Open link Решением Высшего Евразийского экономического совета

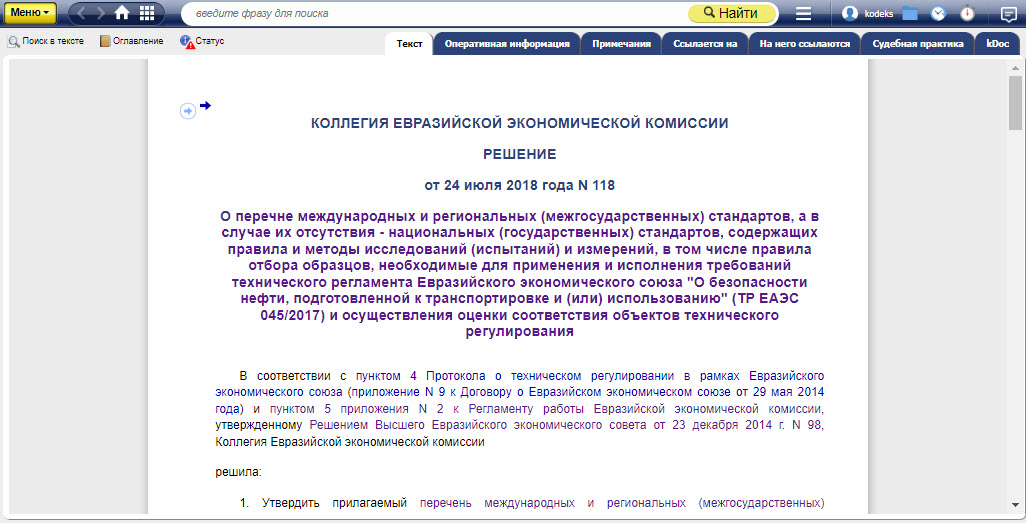pos(456,425)
